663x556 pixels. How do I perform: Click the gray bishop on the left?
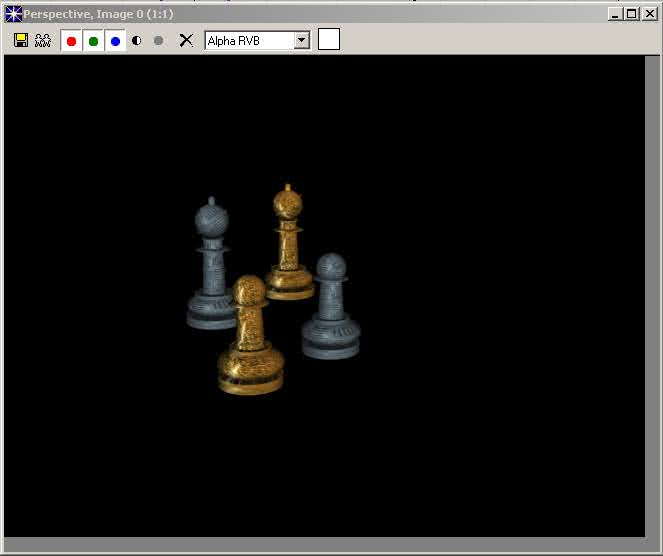click(212, 265)
